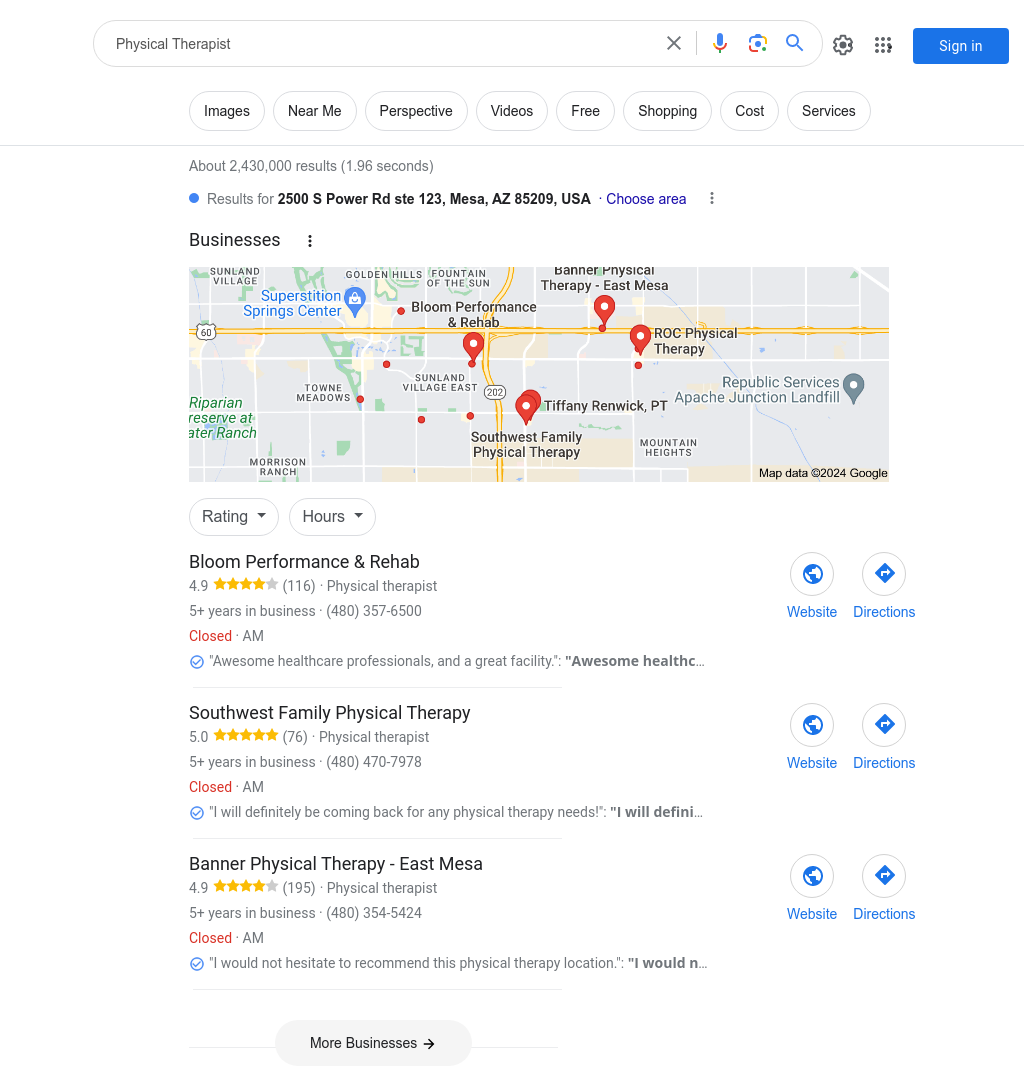
Task: Open More Businesses results
Action: (373, 1043)
